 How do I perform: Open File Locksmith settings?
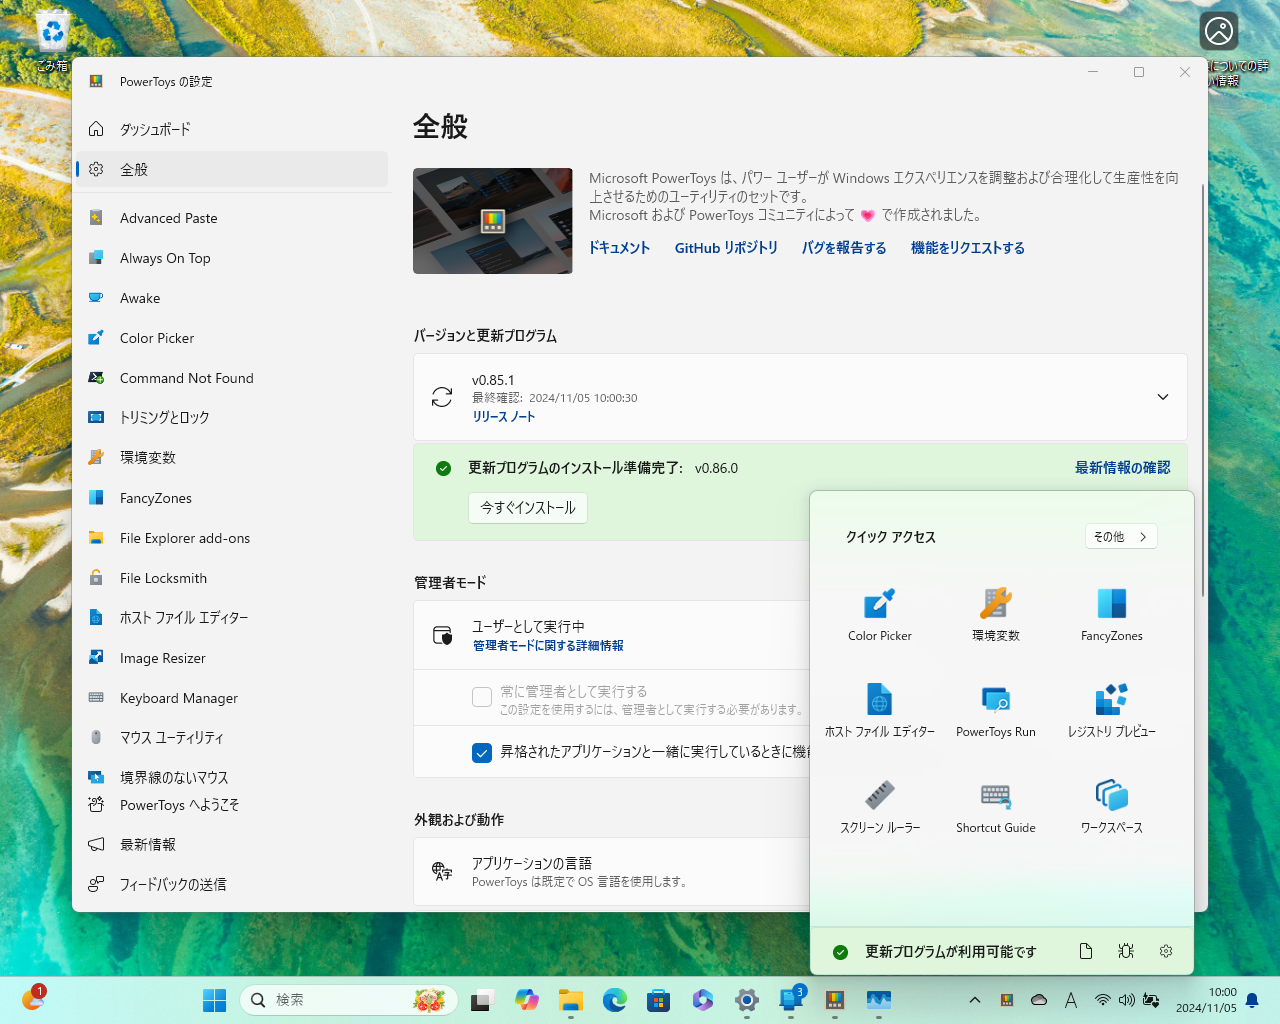tap(232, 578)
